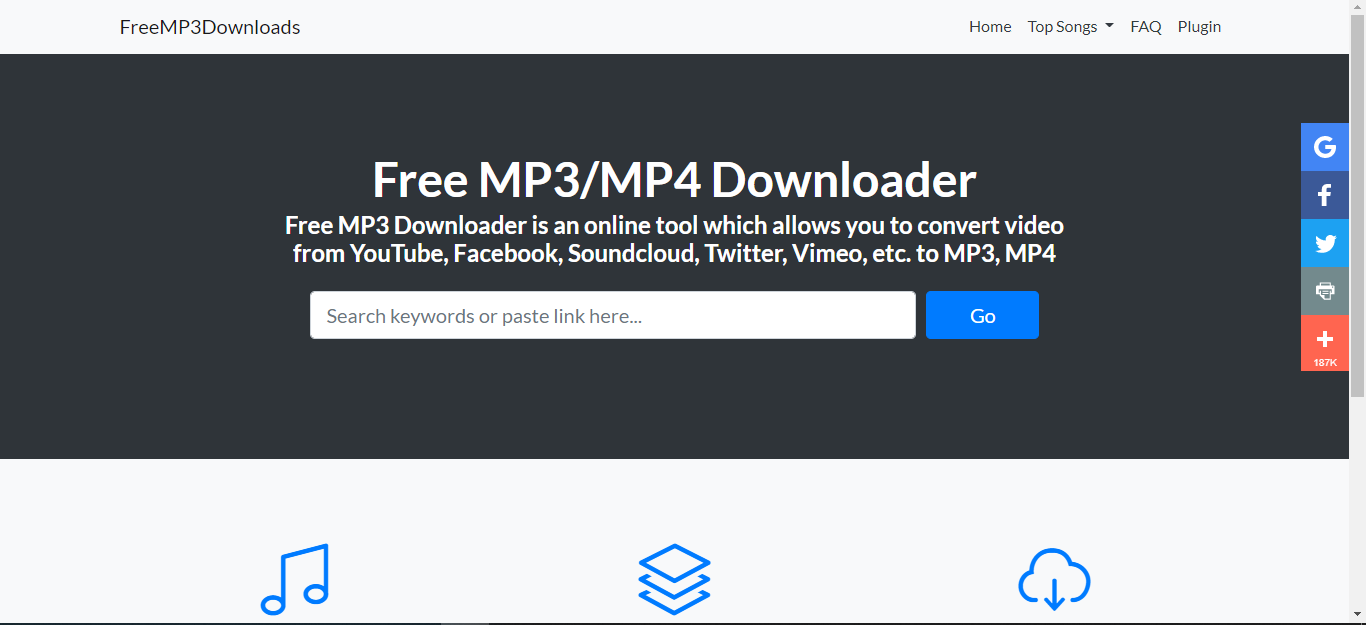
Task: Expand the Top Songs dropdown
Action: coord(1070,27)
